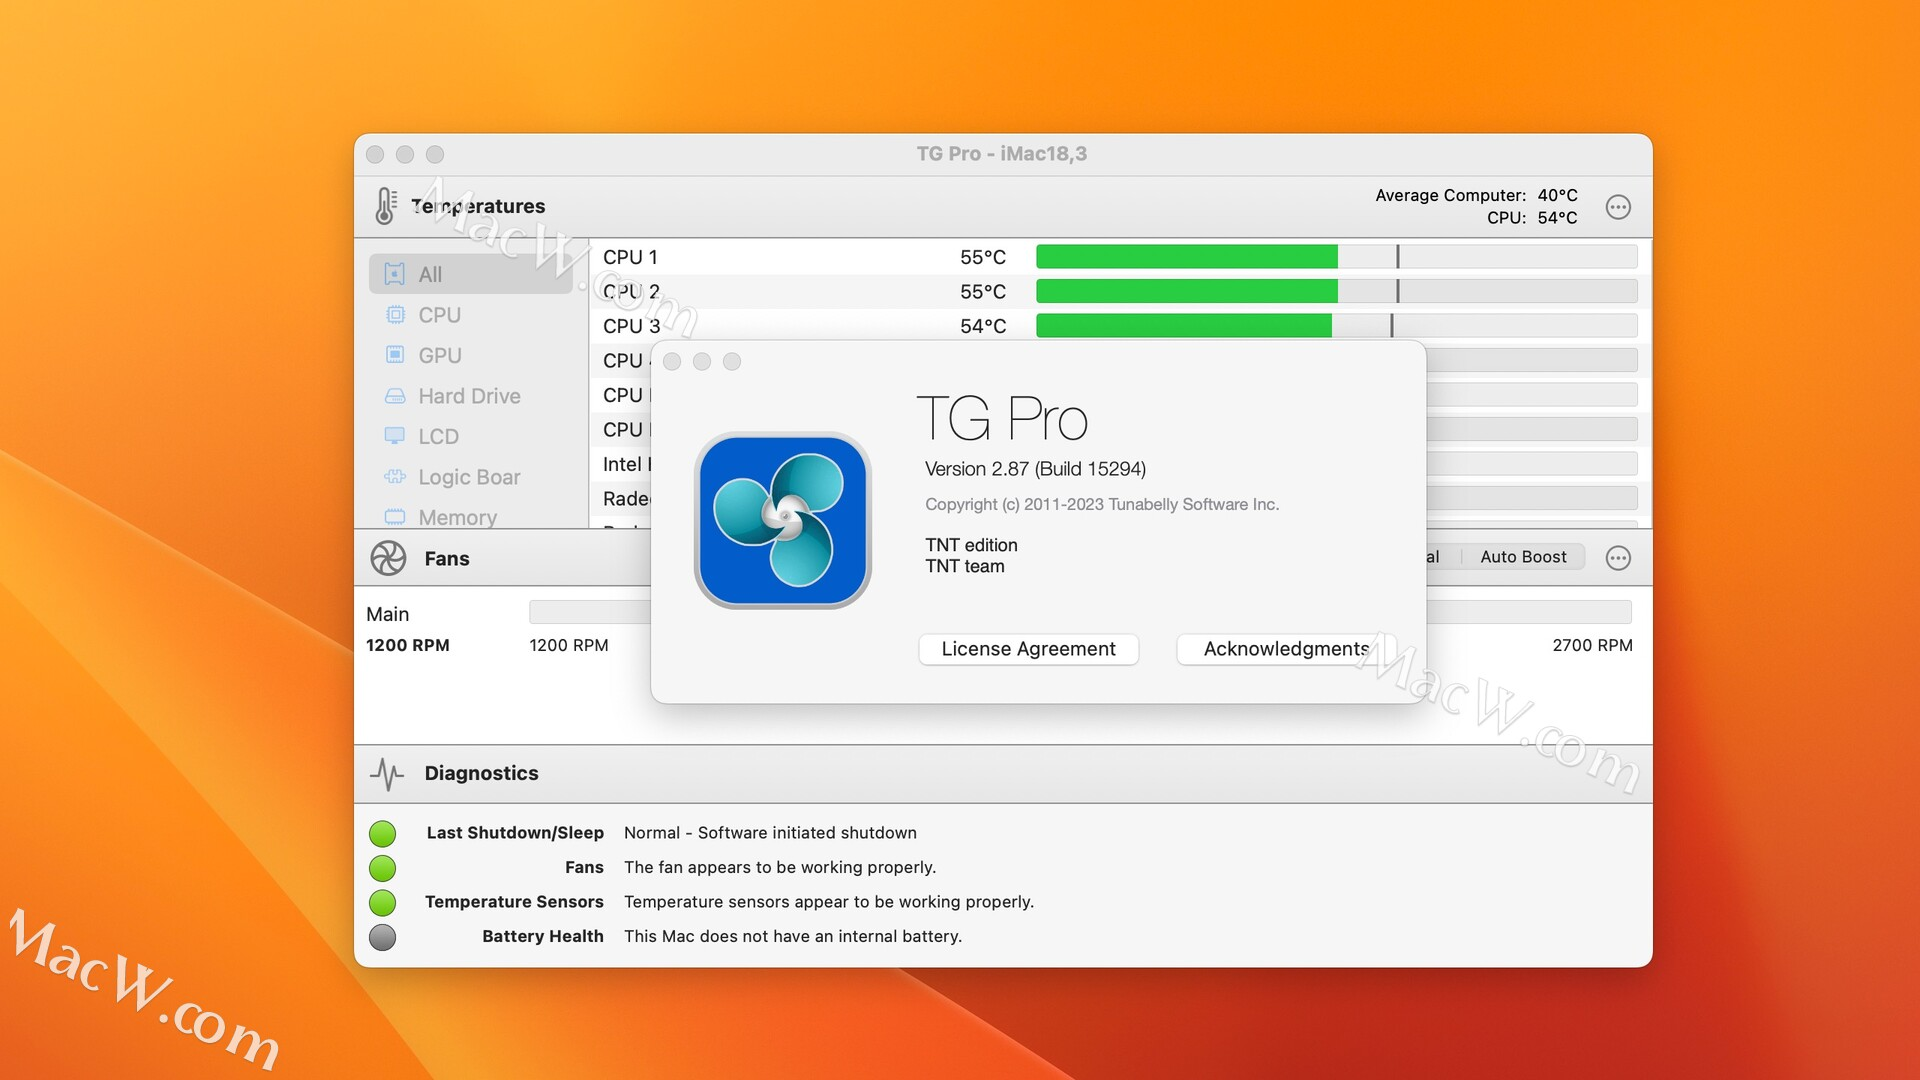Click the Main fan label
The height and width of the screenshot is (1080, 1920).
click(x=387, y=614)
